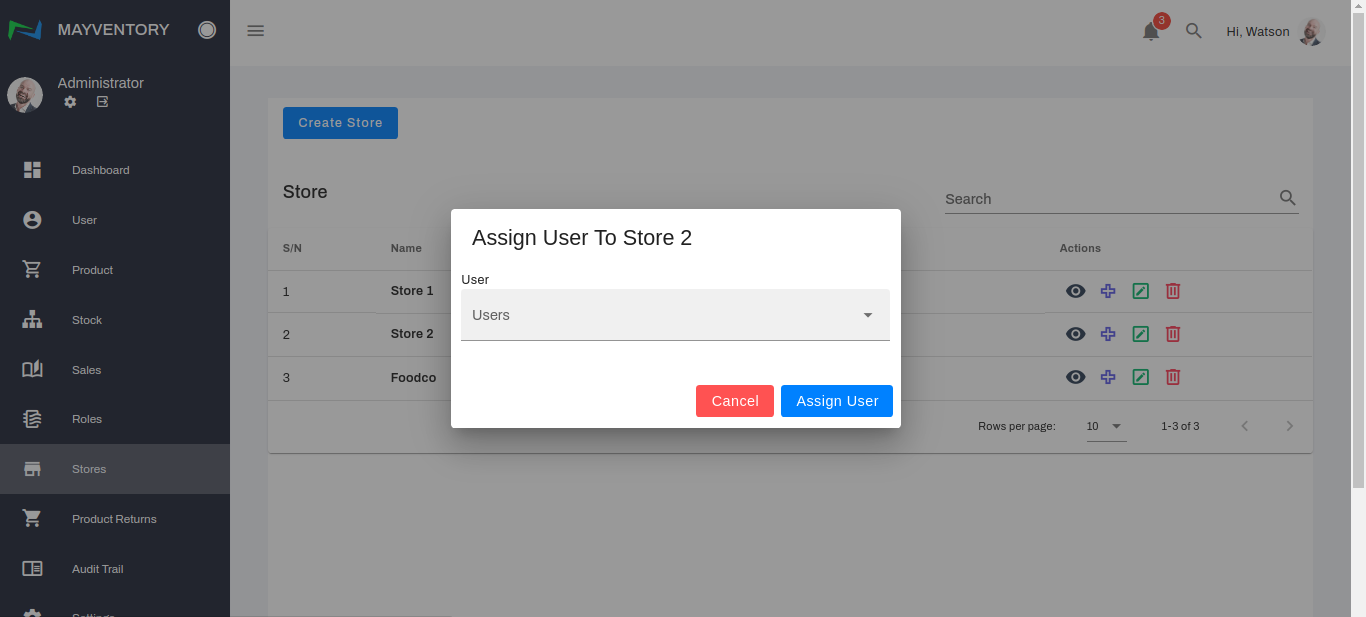View Foodco details with eye icon

pyautogui.click(x=1075, y=377)
